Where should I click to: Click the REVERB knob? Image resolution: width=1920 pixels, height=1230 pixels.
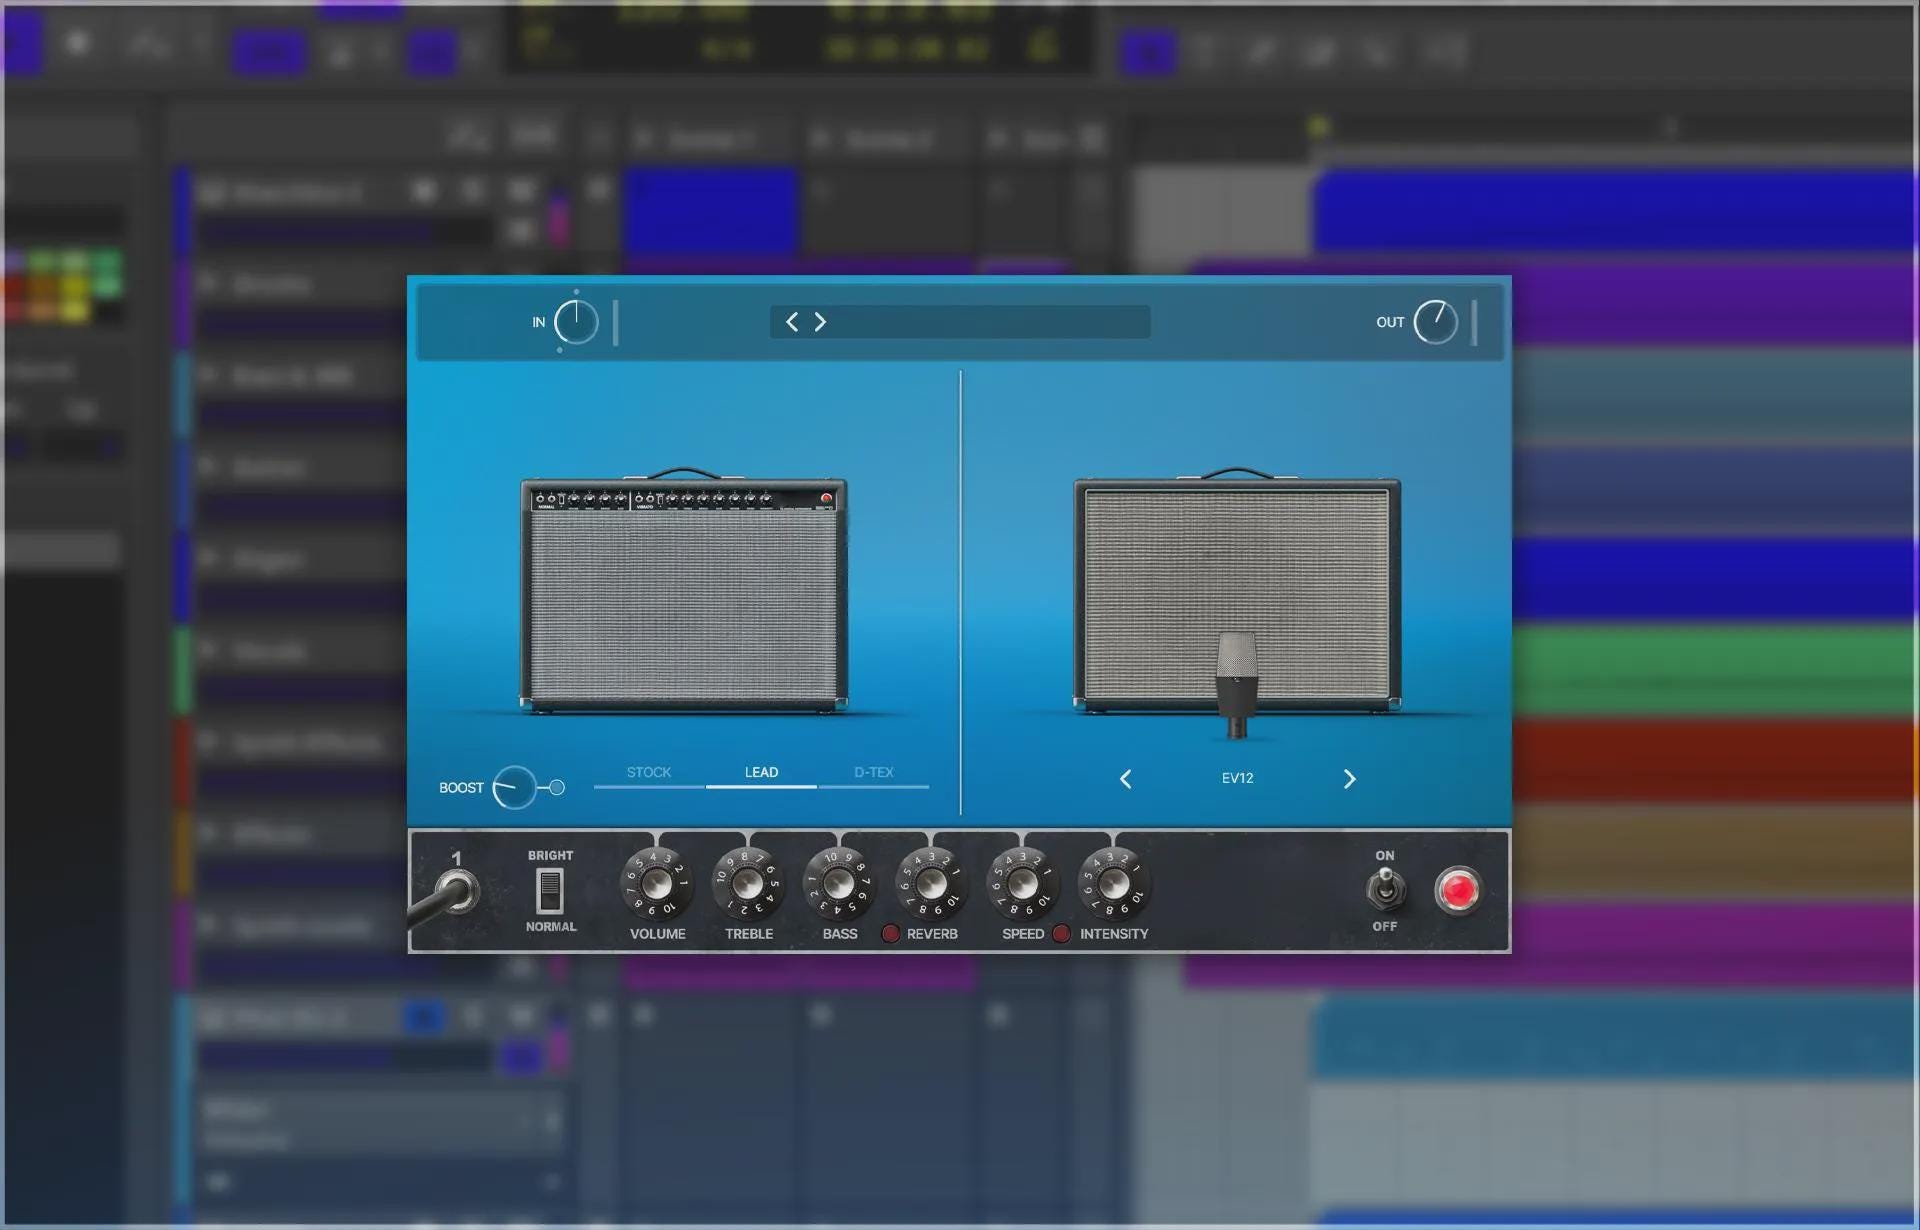pyautogui.click(x=930, y=884)
